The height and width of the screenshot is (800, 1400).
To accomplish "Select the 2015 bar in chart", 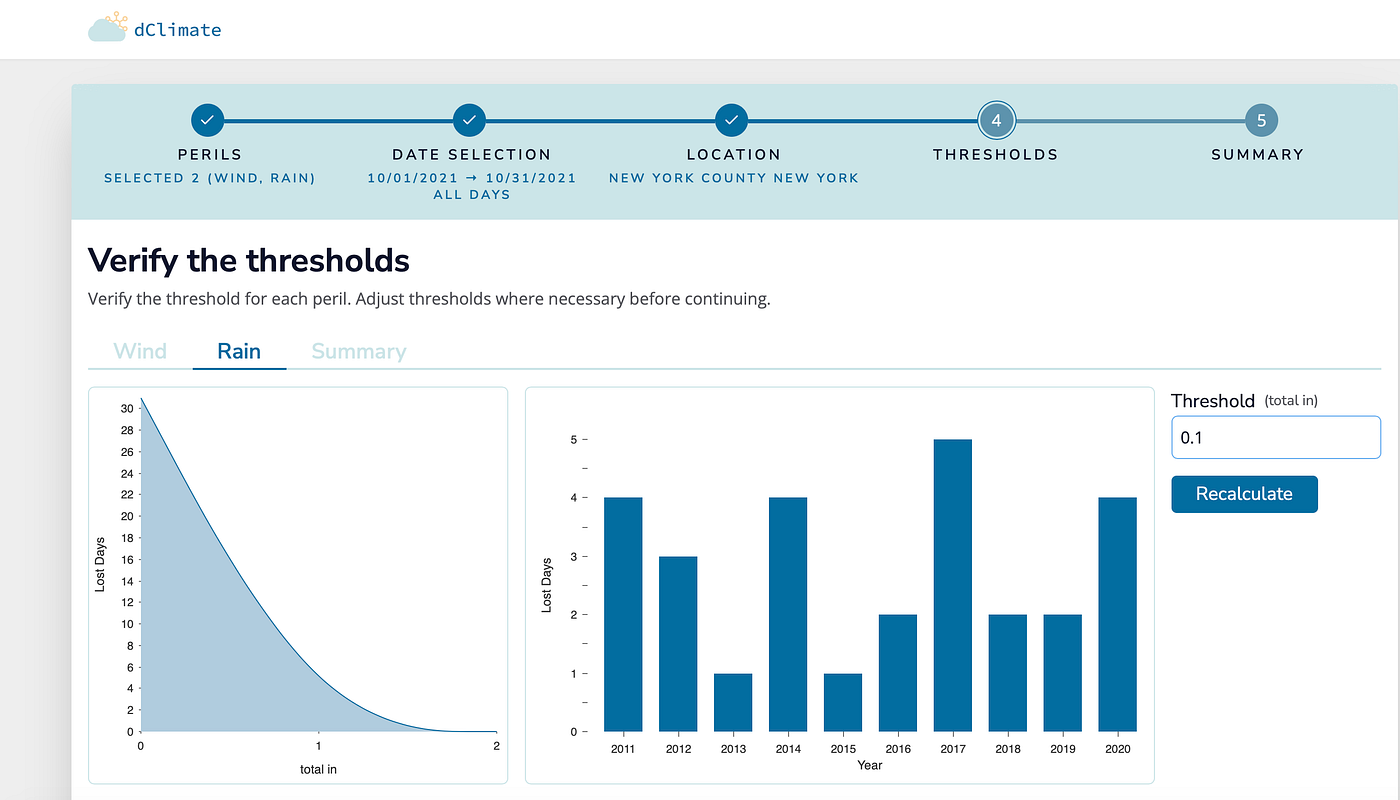I will point(843,702).
